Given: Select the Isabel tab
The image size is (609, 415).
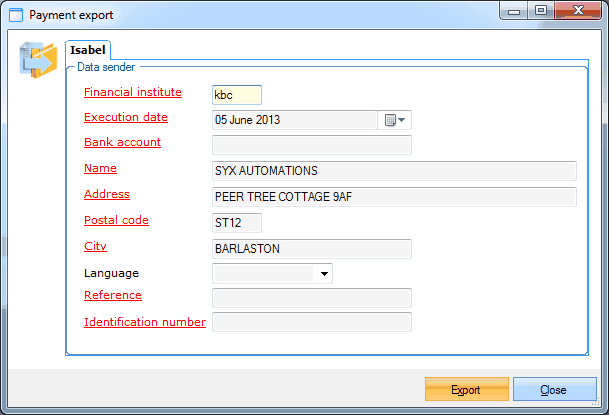Looking at the screenshot, I should coord(87,49).
